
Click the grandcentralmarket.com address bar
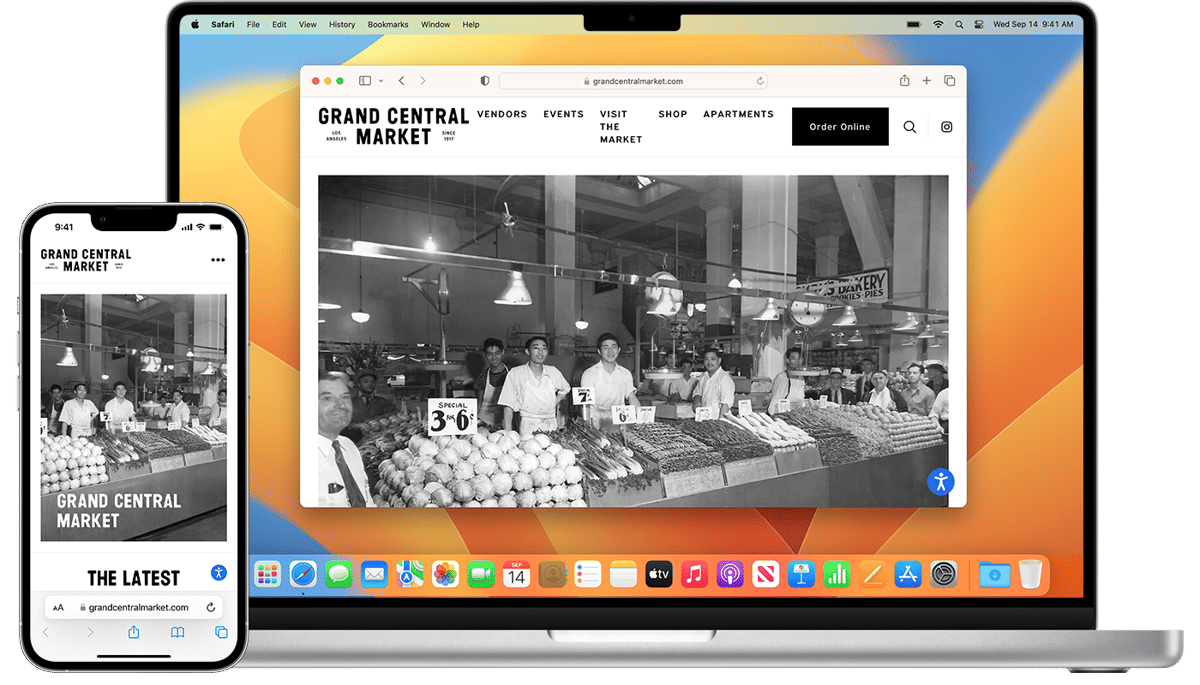click(x=637, y=80)
